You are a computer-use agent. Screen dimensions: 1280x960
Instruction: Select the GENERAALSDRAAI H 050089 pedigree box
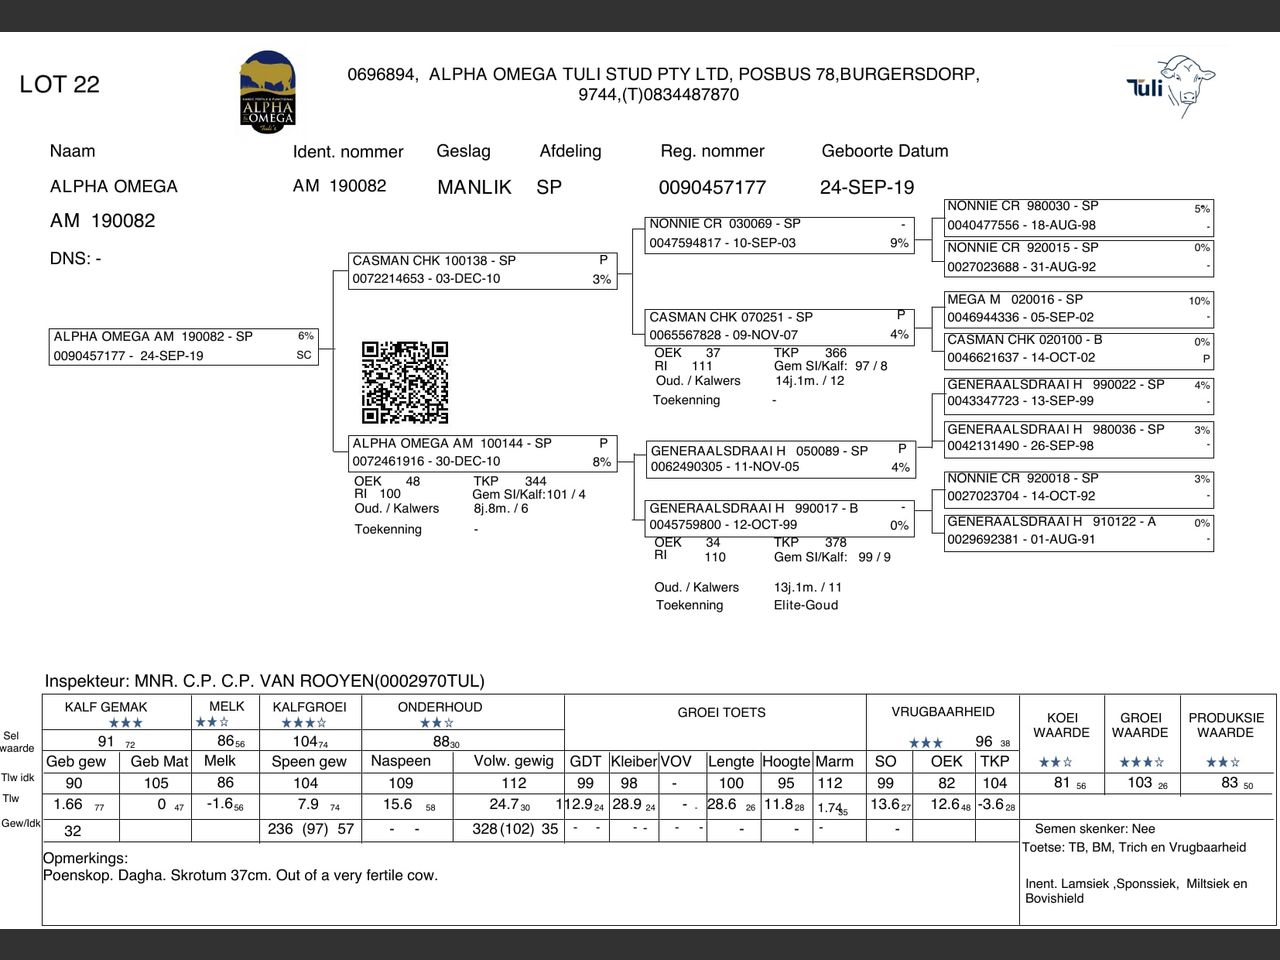(780, 459)
